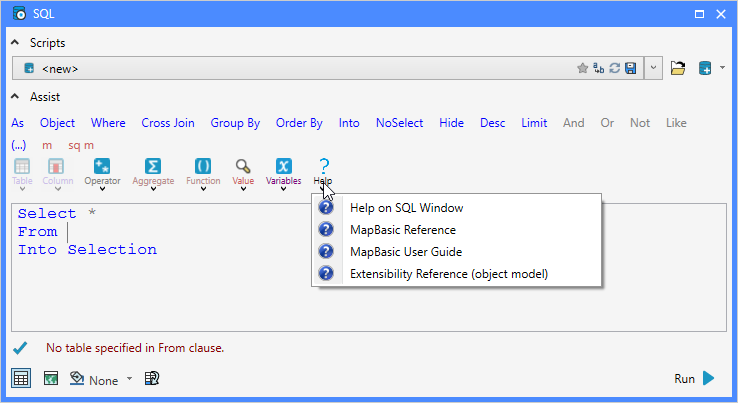Click the SQL window title icon
This screenshot has width=738, height=403.
pos(19,14)
